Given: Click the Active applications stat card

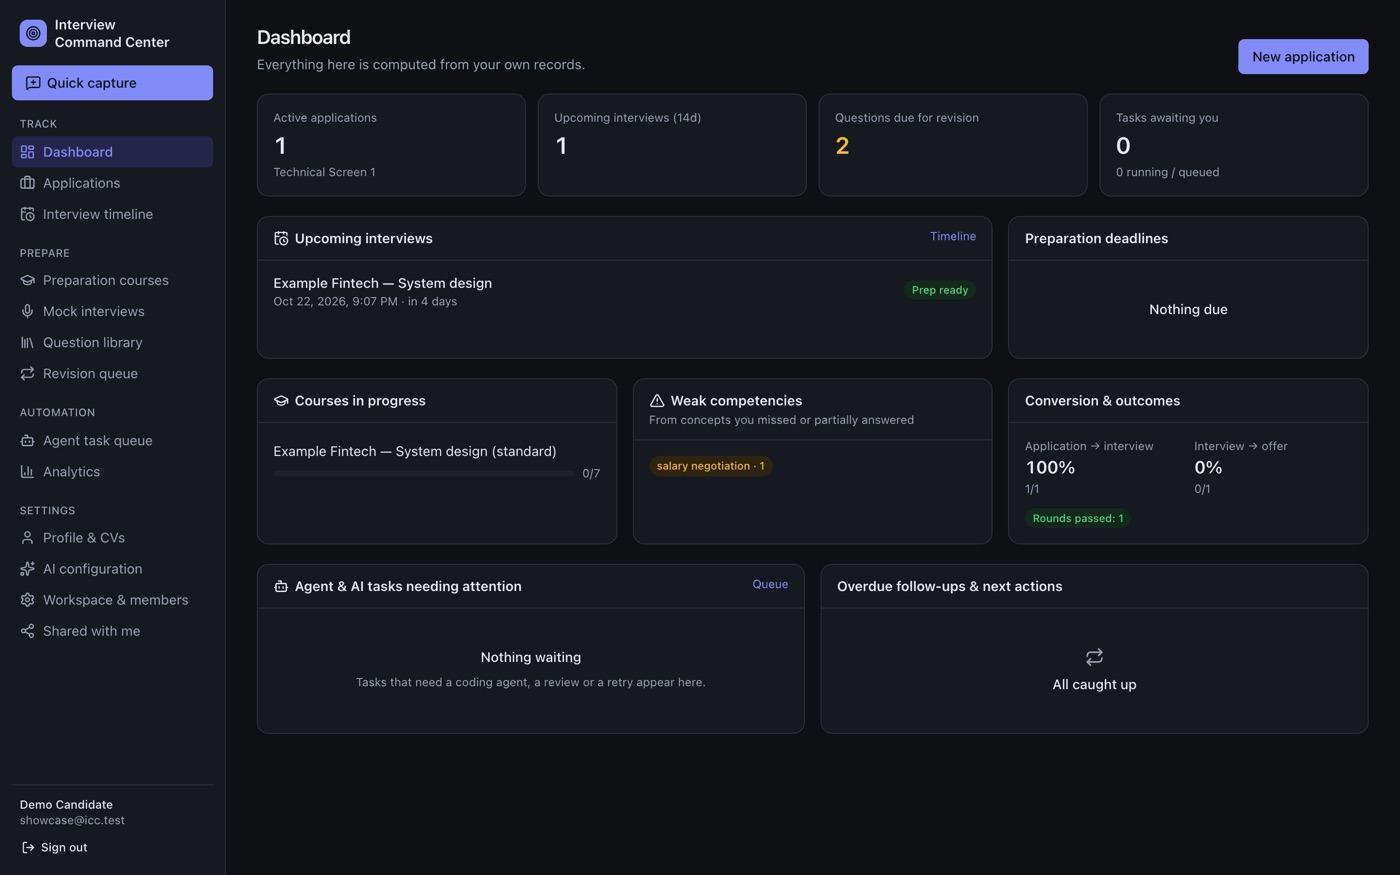Looking at the screenshot, I should [391, 145].
